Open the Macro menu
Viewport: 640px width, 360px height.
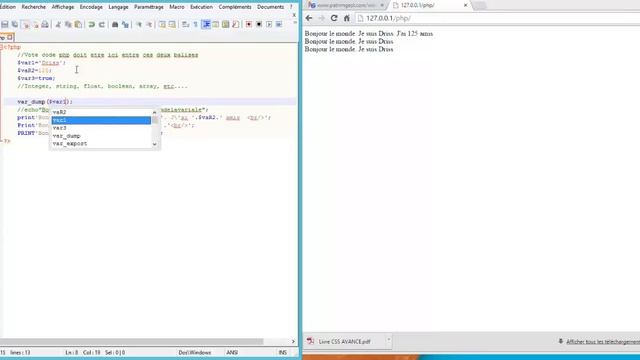click(x=177, y=7)
